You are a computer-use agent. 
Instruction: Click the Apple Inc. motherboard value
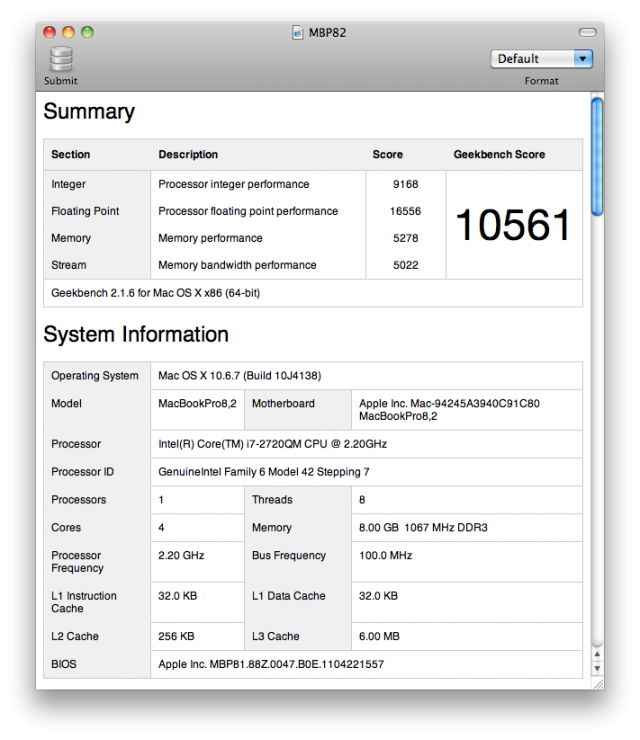449,410
